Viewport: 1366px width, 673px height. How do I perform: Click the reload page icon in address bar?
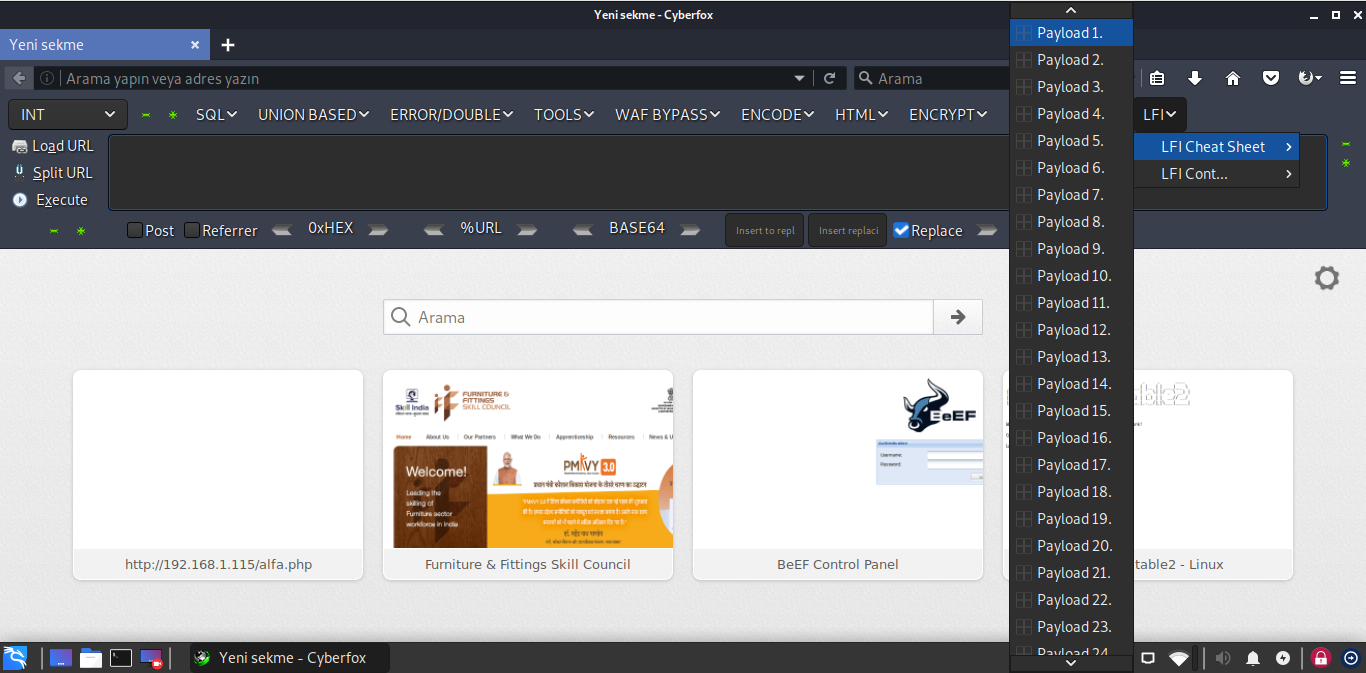click(829, 78)
